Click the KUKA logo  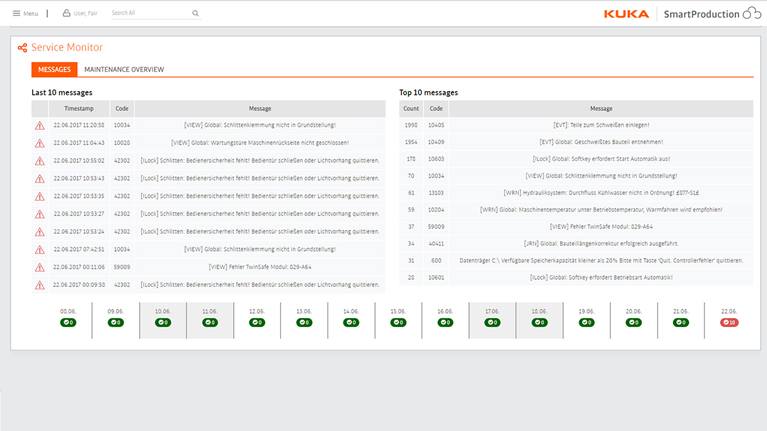tap(626, 14)
